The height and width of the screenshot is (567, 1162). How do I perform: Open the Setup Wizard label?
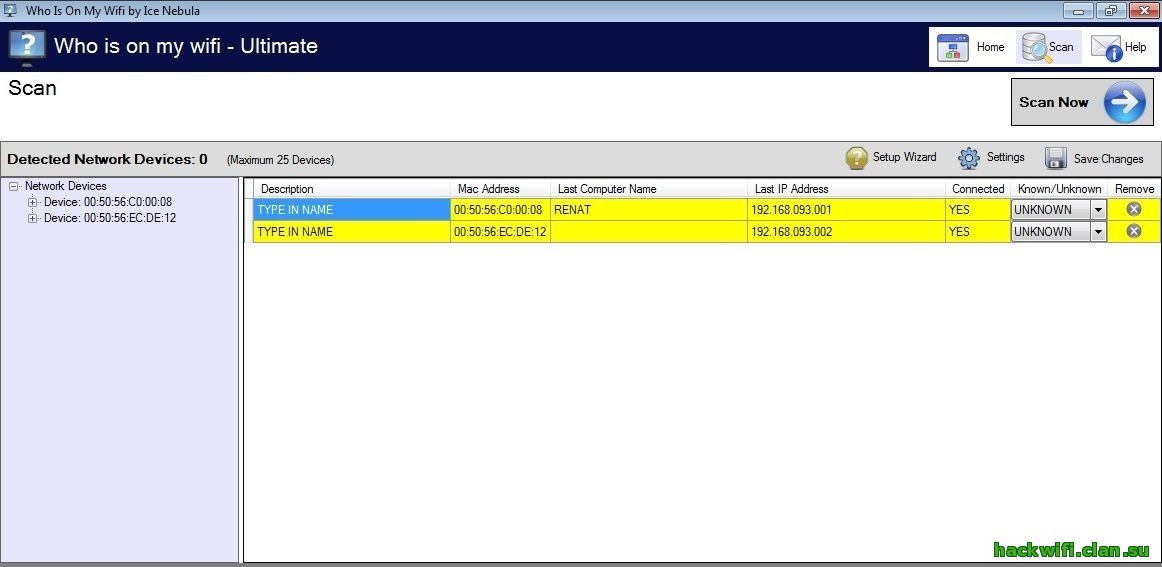coord(904,157)
